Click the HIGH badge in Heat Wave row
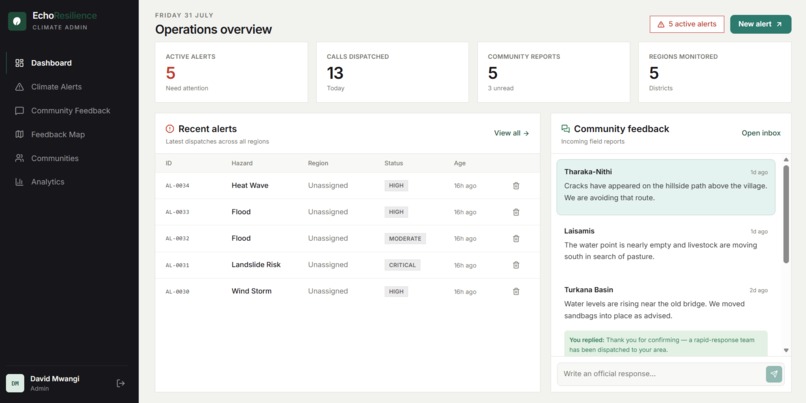806x403 pixels. click(396, 186)
